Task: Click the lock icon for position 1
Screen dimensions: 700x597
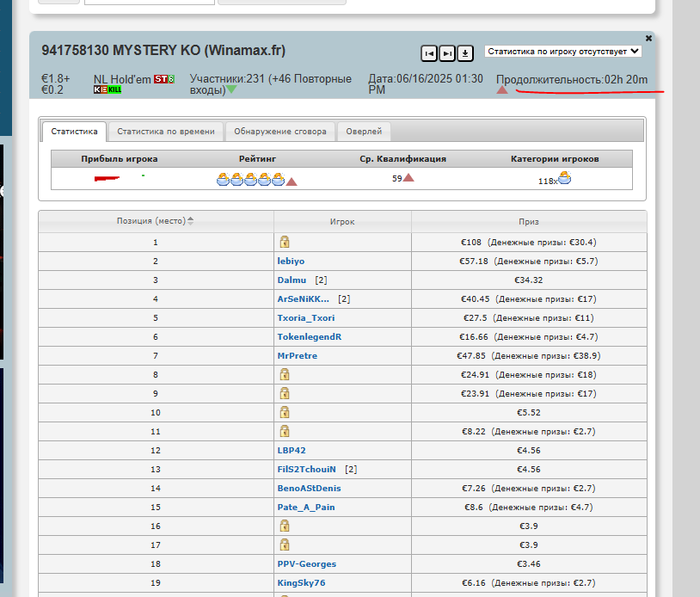Action: pos(284,242)
